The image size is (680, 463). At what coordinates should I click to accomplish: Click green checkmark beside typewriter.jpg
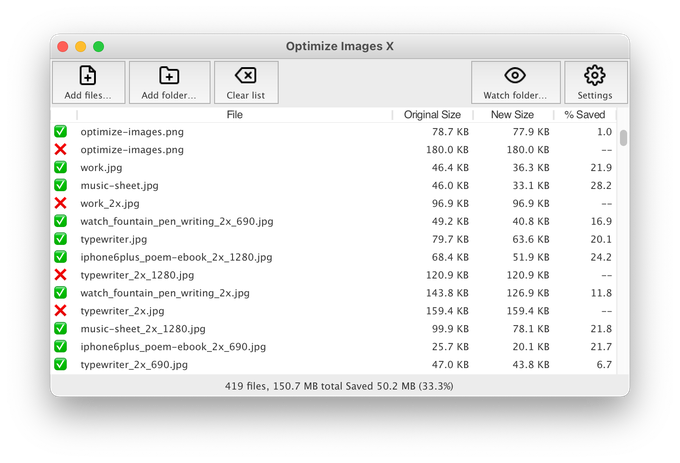coord(61,239)
